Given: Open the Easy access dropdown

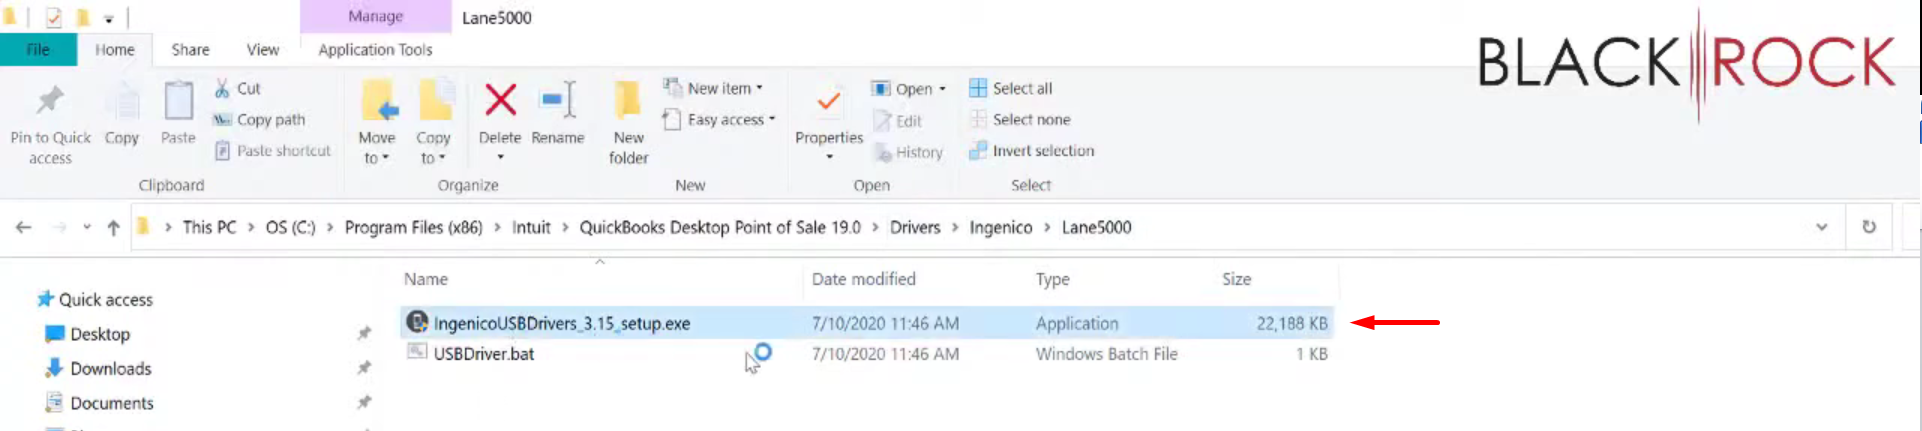Looking at the screenshot, I should pyautogui.click(x=718, y=119).
